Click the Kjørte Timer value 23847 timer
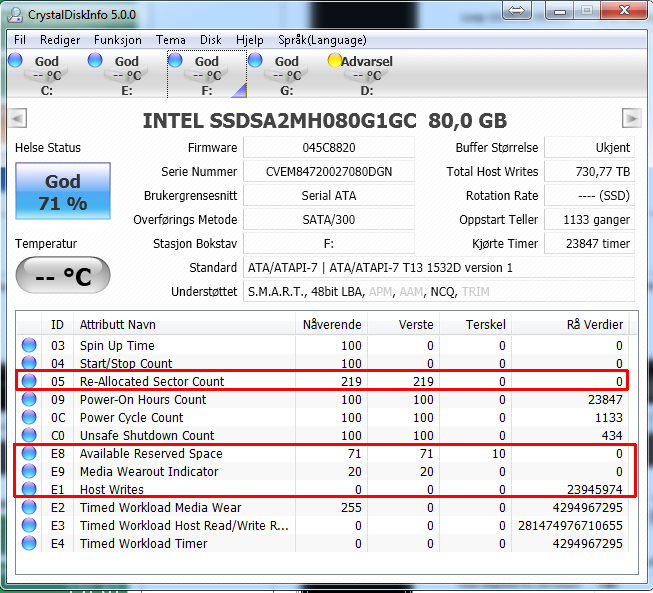 [x=589, y=244]
